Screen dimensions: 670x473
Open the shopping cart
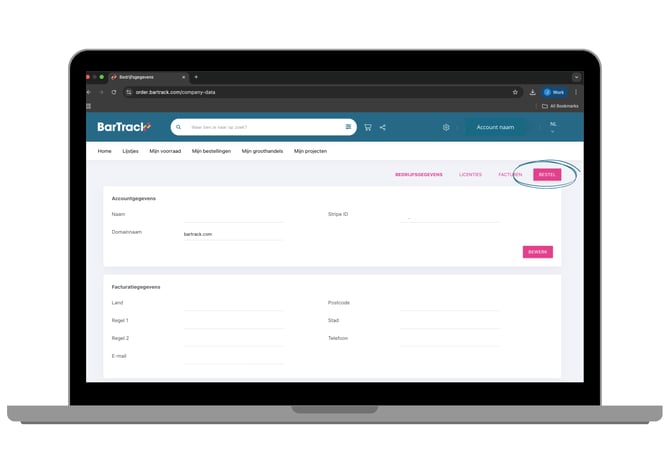coord(367,127)
